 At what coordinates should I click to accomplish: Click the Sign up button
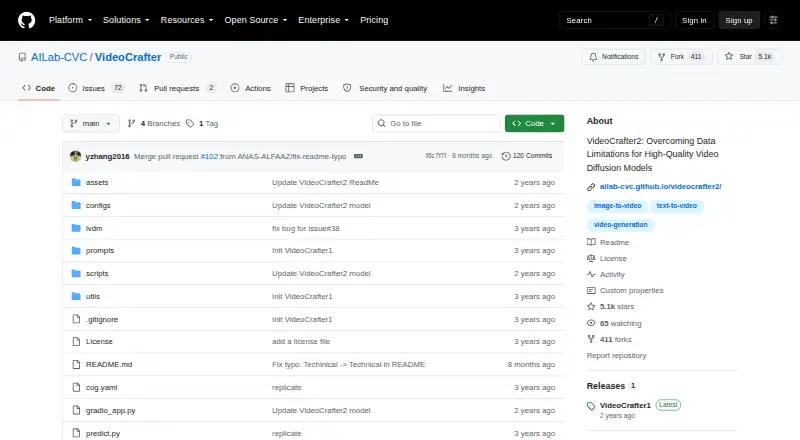pos(739,20)
